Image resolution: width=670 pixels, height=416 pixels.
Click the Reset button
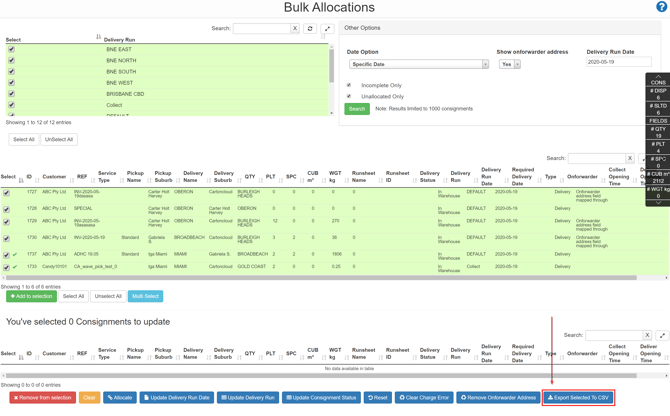(x=378, y=398)
